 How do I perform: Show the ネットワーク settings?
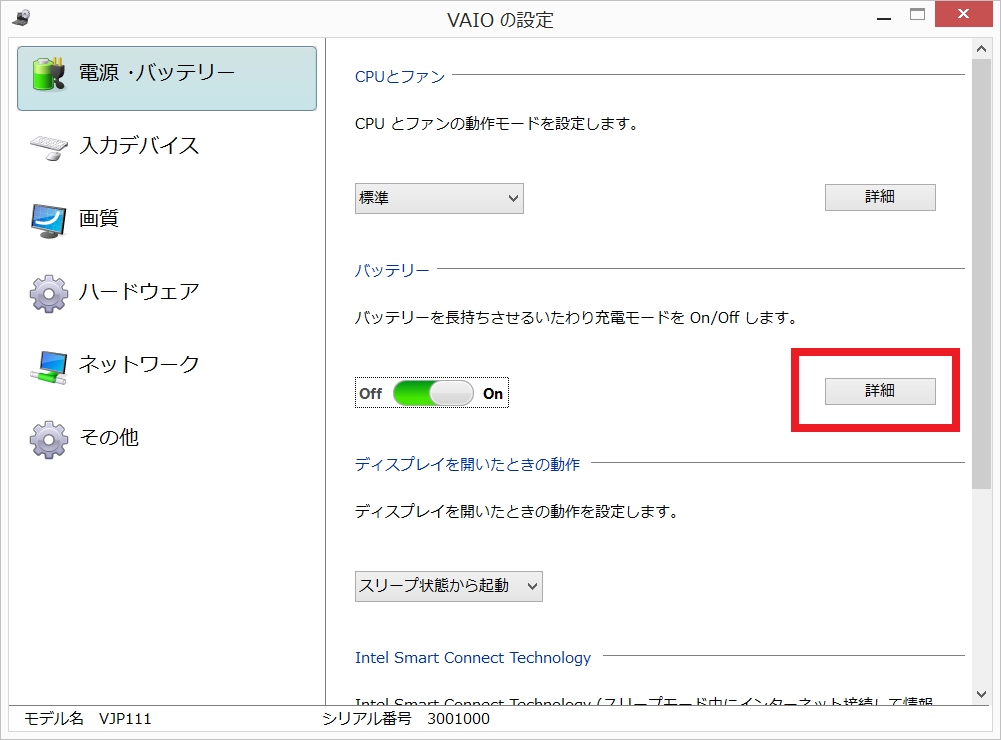(x=167, y=365)
